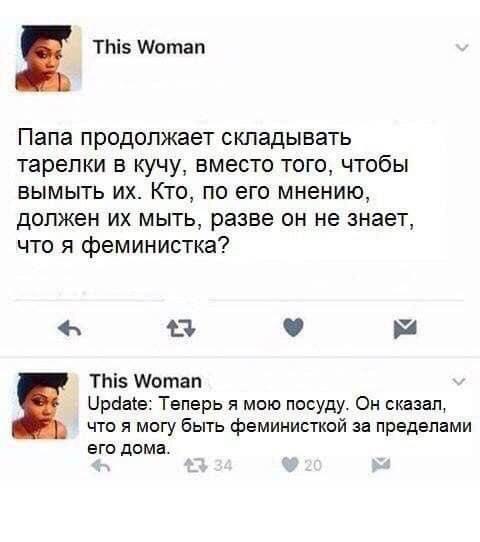Open This Woman profile from Update tweet
Screen dimensions: 480x542
(146, 381)
